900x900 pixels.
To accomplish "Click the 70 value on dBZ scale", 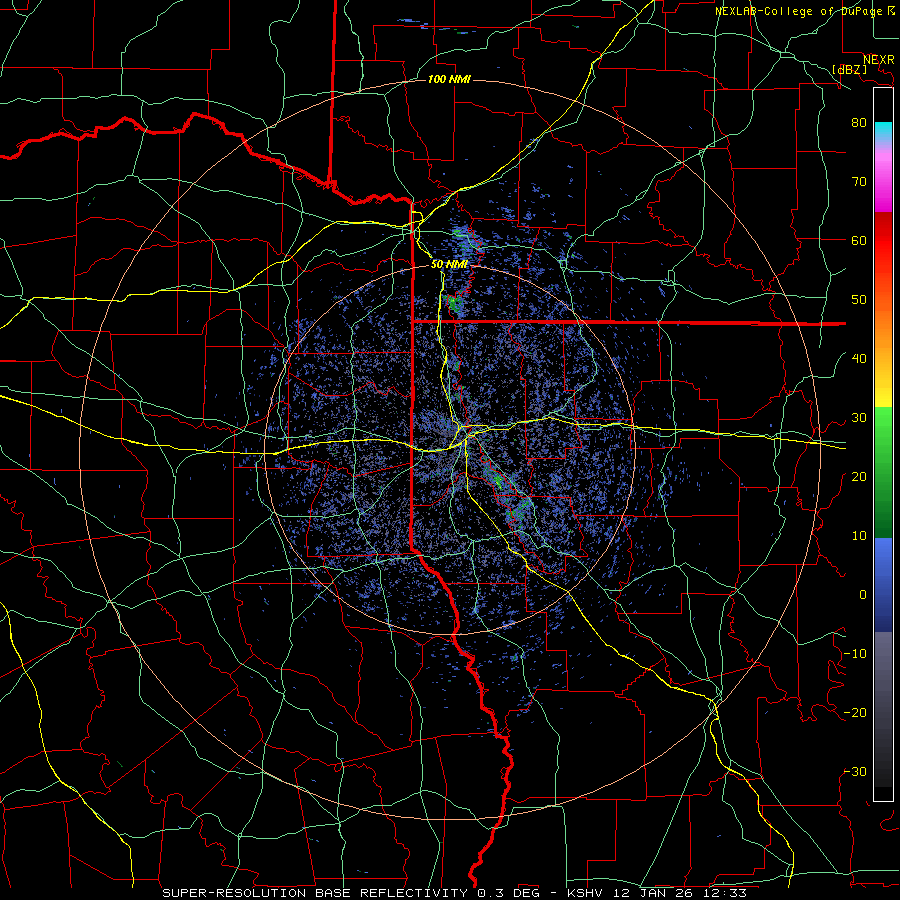I will coord(859,181).
